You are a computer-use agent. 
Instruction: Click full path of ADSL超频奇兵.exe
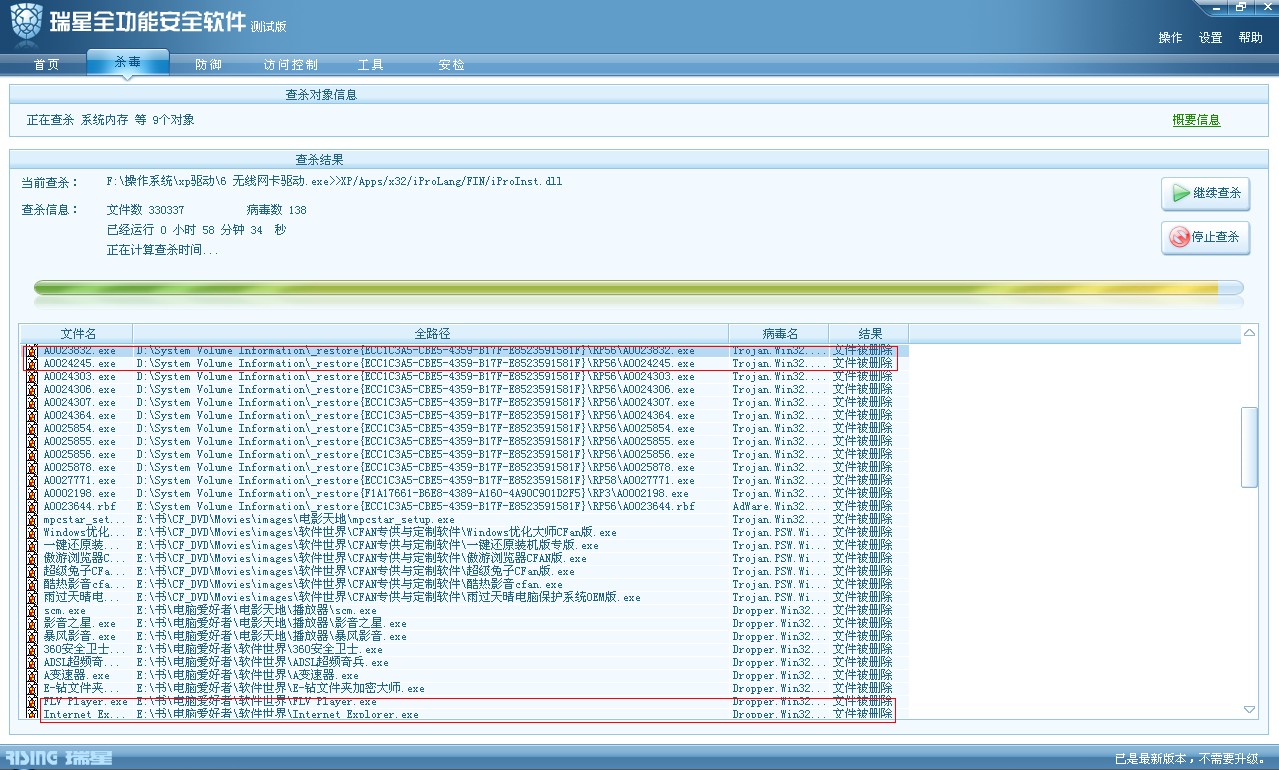[262, 663]
